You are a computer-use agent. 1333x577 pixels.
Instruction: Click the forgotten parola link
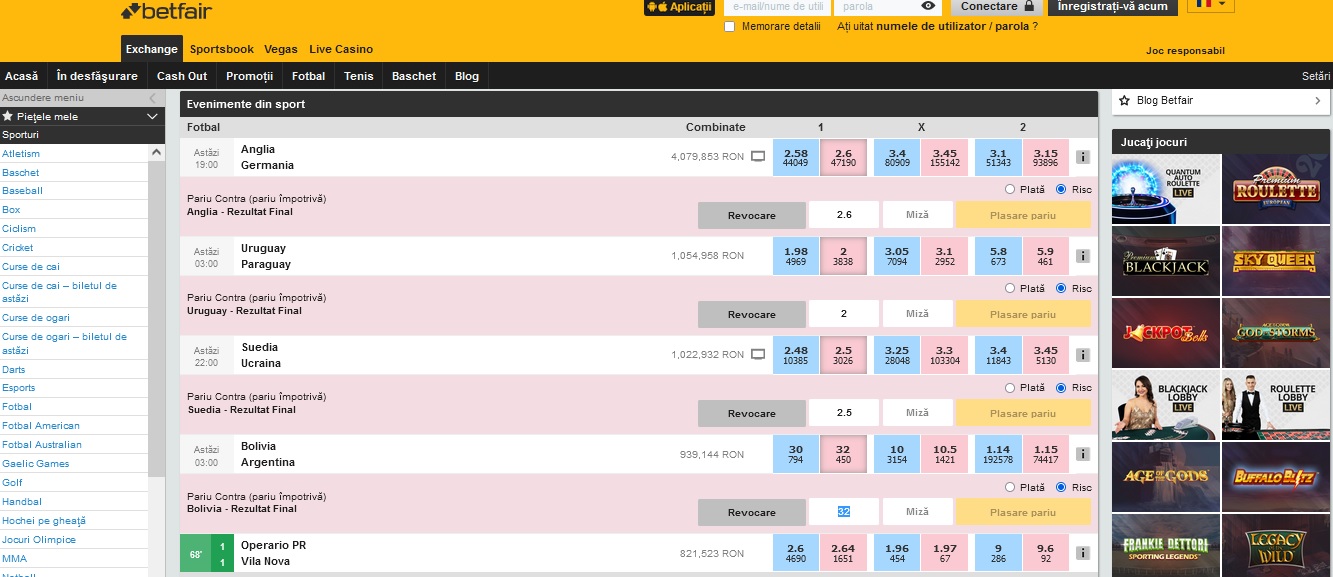pos(1012,26)
